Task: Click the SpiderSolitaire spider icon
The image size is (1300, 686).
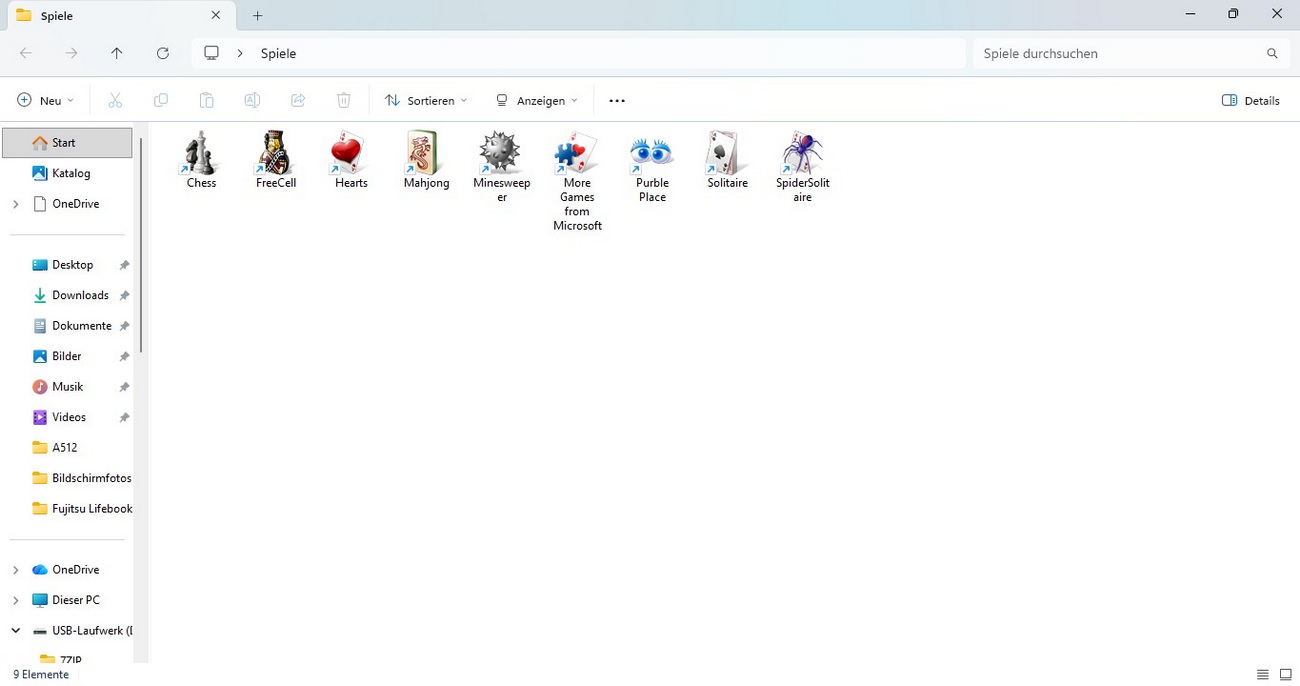Action: click(802, 154)
